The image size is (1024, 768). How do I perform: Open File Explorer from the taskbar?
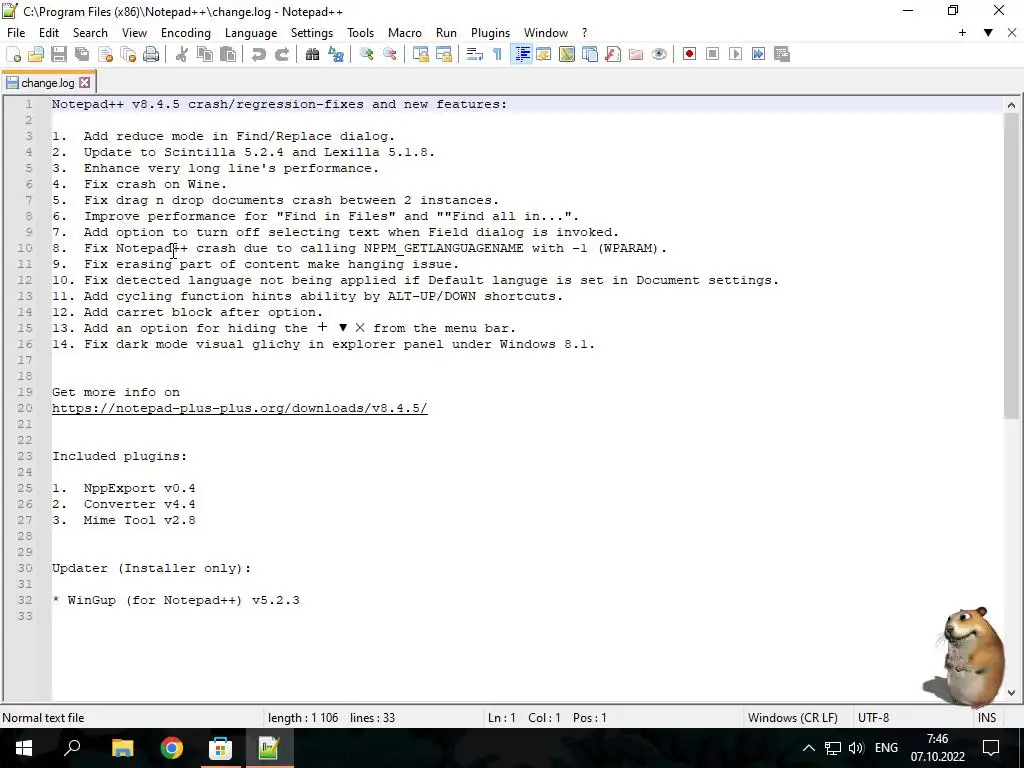(x=122, y=748)
